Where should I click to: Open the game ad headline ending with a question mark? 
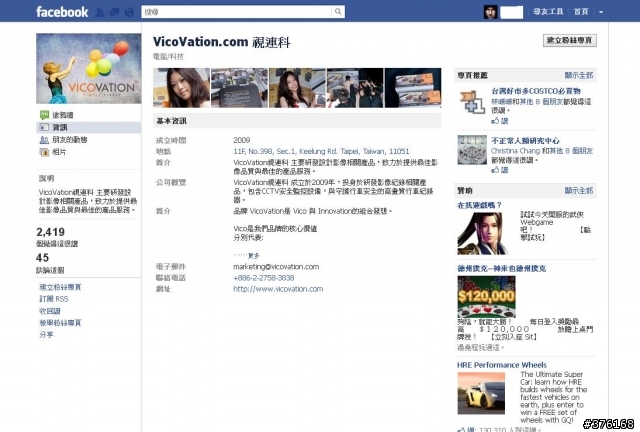pos(479,205)
